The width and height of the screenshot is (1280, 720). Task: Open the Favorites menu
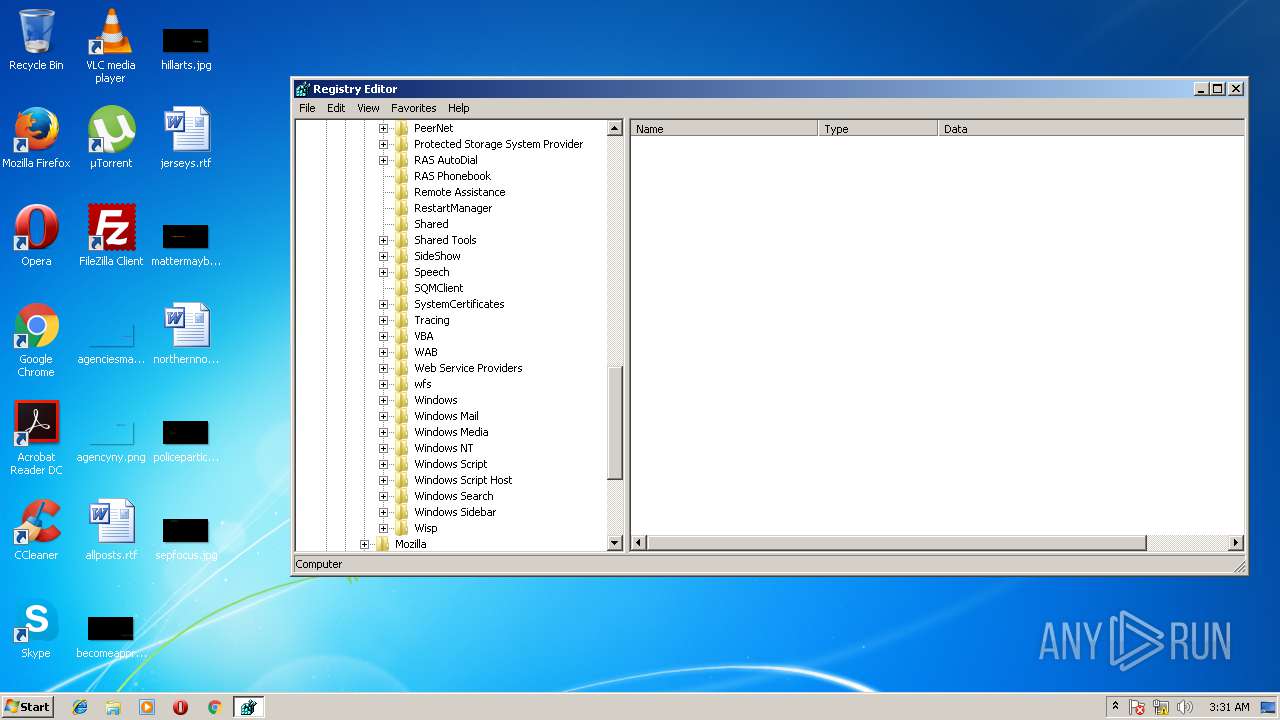click(x=413, y=108)
